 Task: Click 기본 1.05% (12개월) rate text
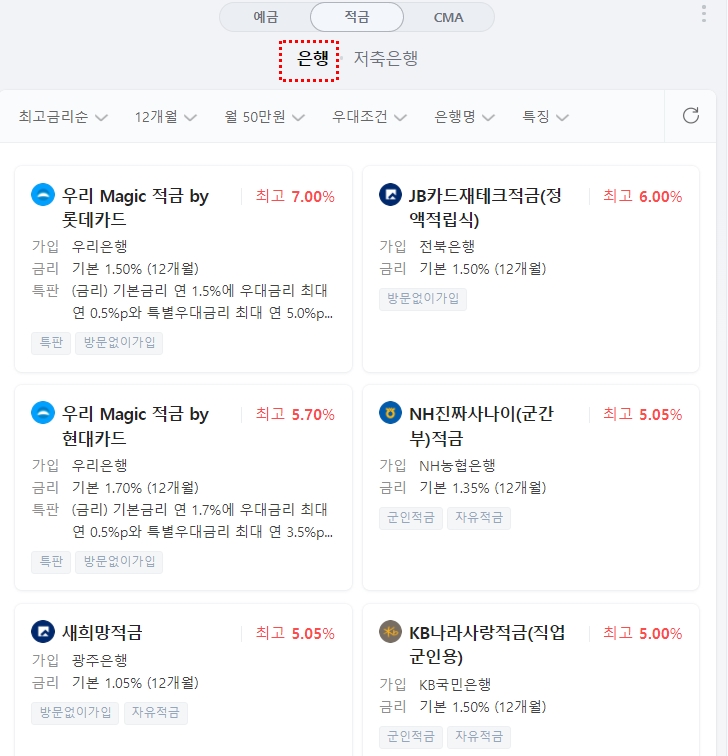point(135,683)
